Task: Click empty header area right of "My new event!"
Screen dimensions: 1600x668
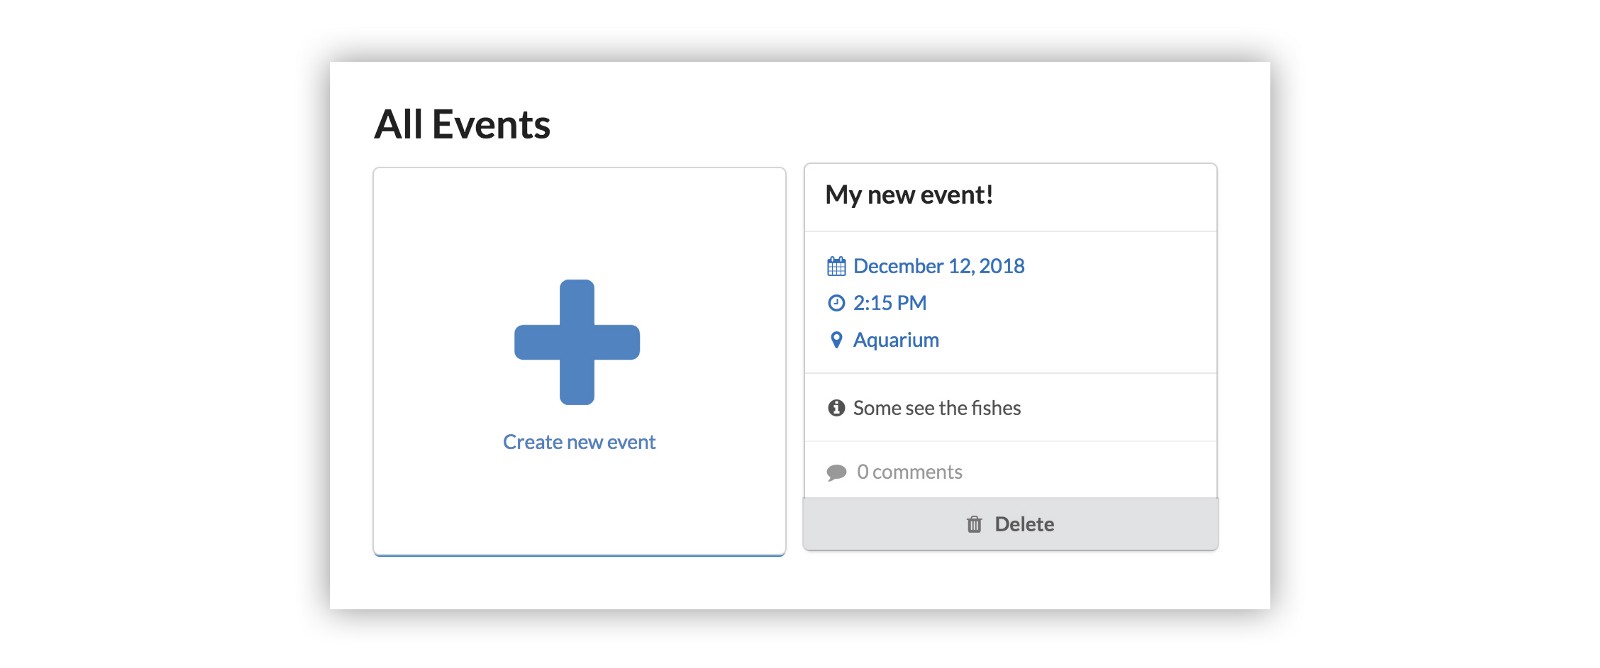Action: pyautogui.click(x=1110, y=196)
